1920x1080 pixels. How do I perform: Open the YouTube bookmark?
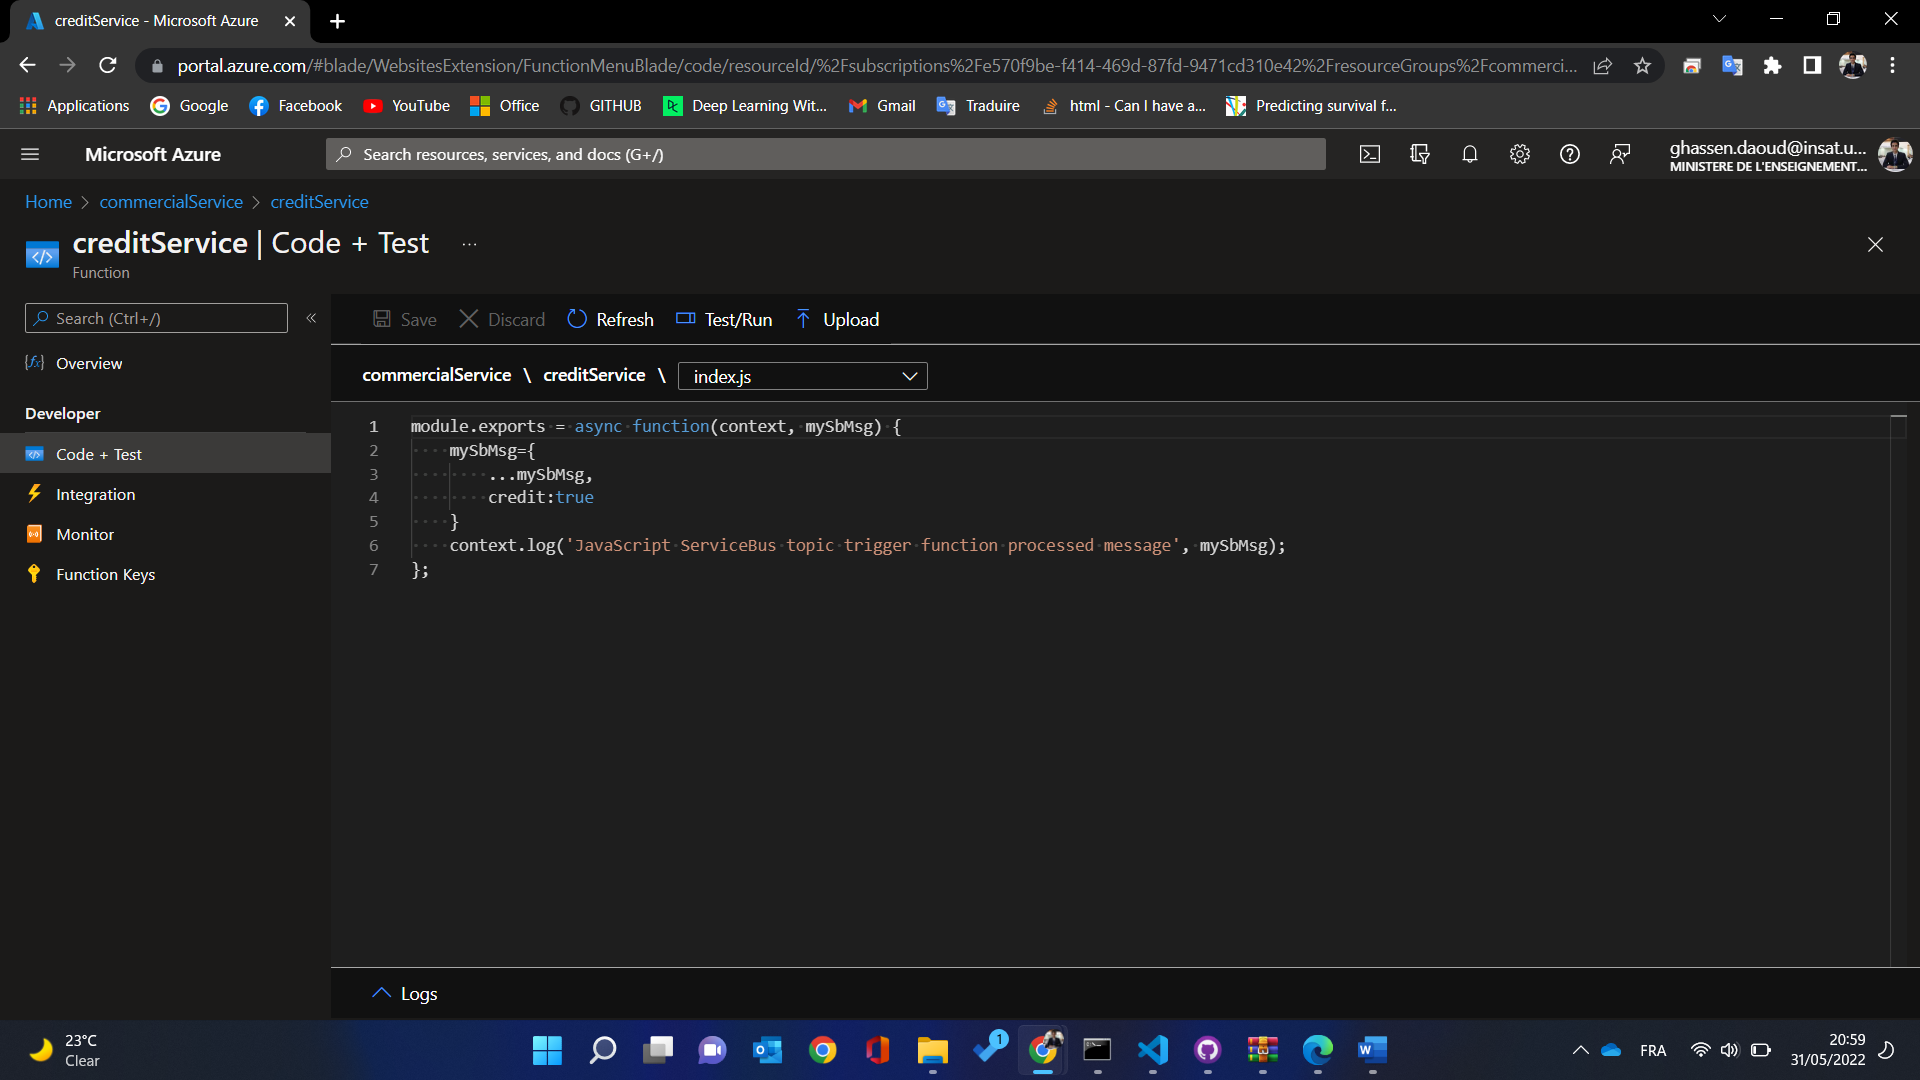[x=406, y=105]
